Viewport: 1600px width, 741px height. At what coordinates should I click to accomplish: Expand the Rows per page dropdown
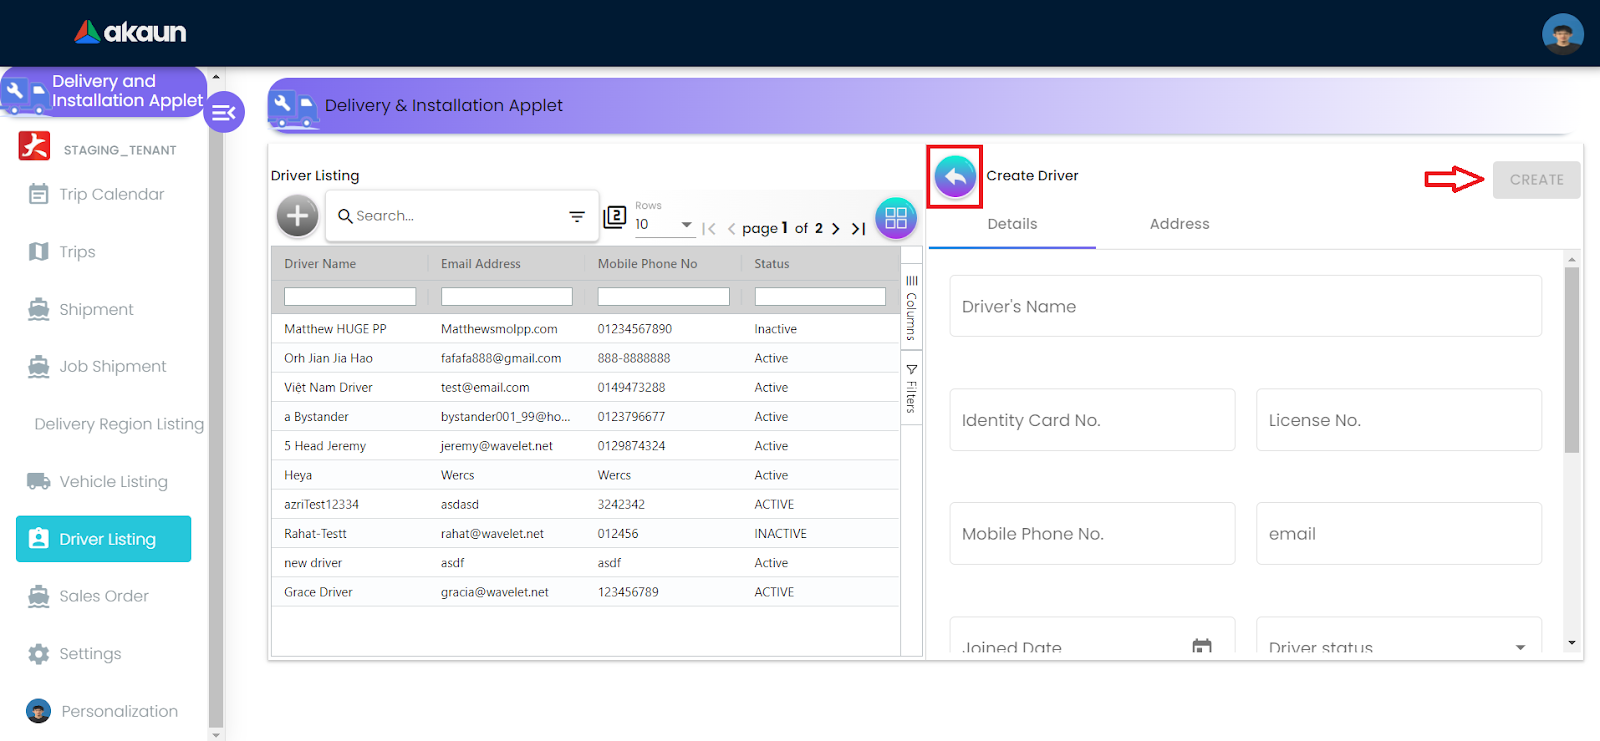pyautogui.click(x=686, y=225)
